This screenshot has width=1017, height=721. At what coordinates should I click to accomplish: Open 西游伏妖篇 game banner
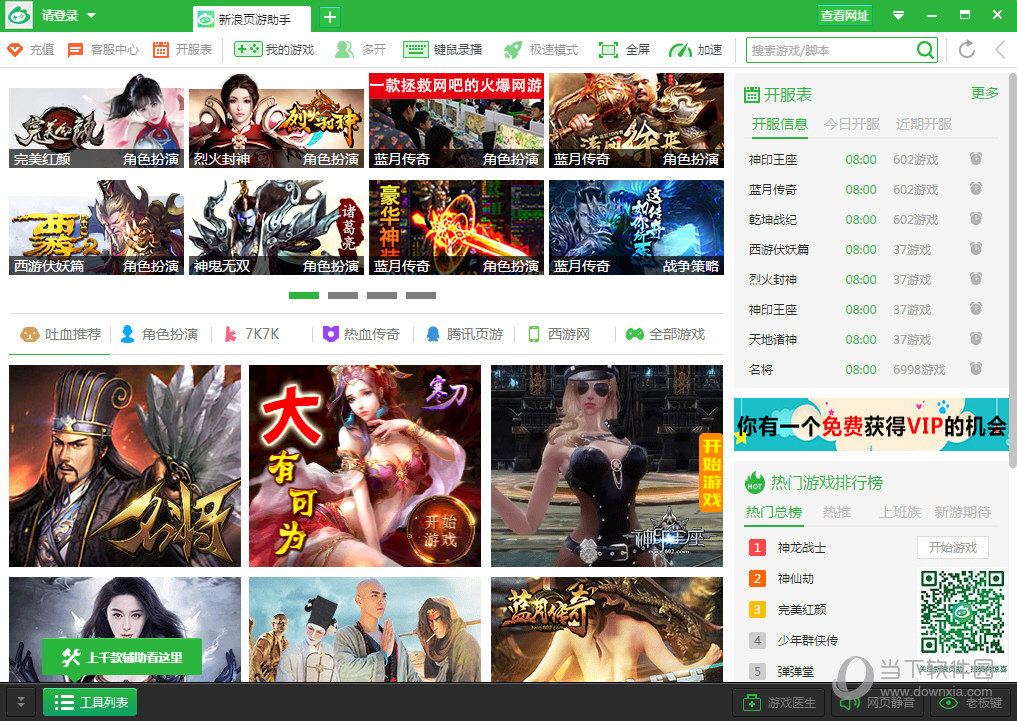(x=96, y=228)
